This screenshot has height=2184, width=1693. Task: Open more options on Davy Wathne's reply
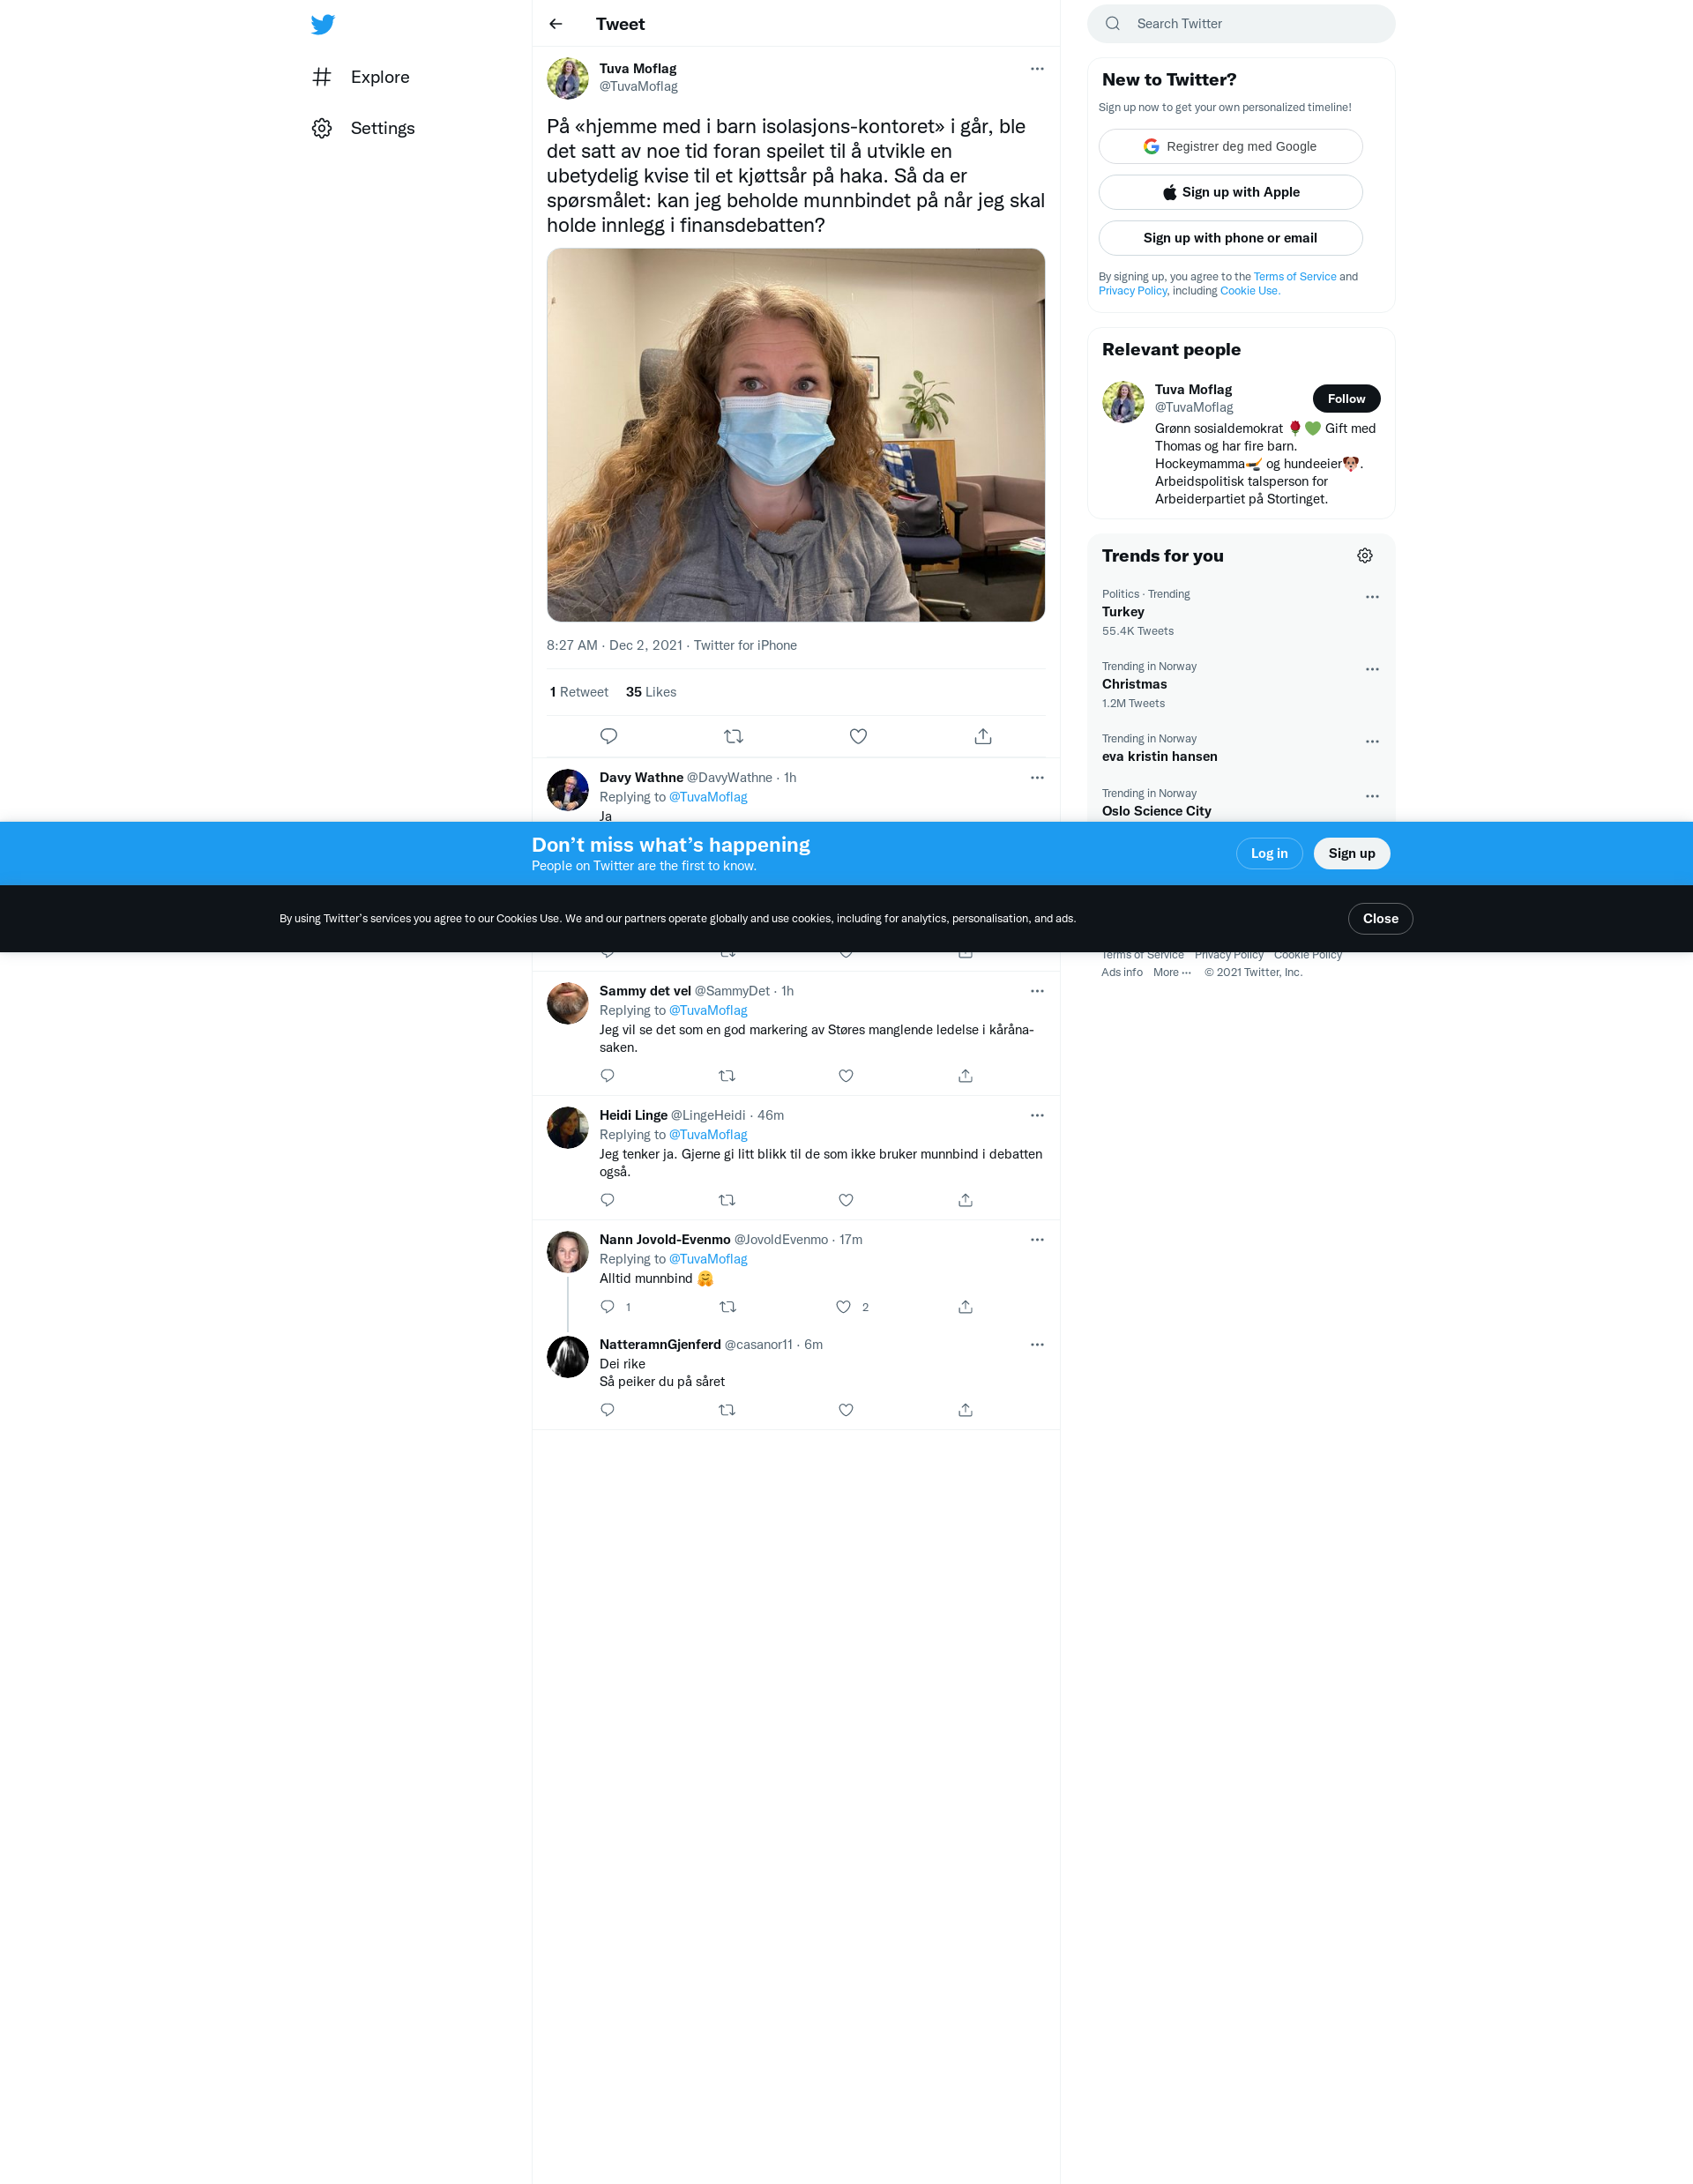(x=1037, y=778)
